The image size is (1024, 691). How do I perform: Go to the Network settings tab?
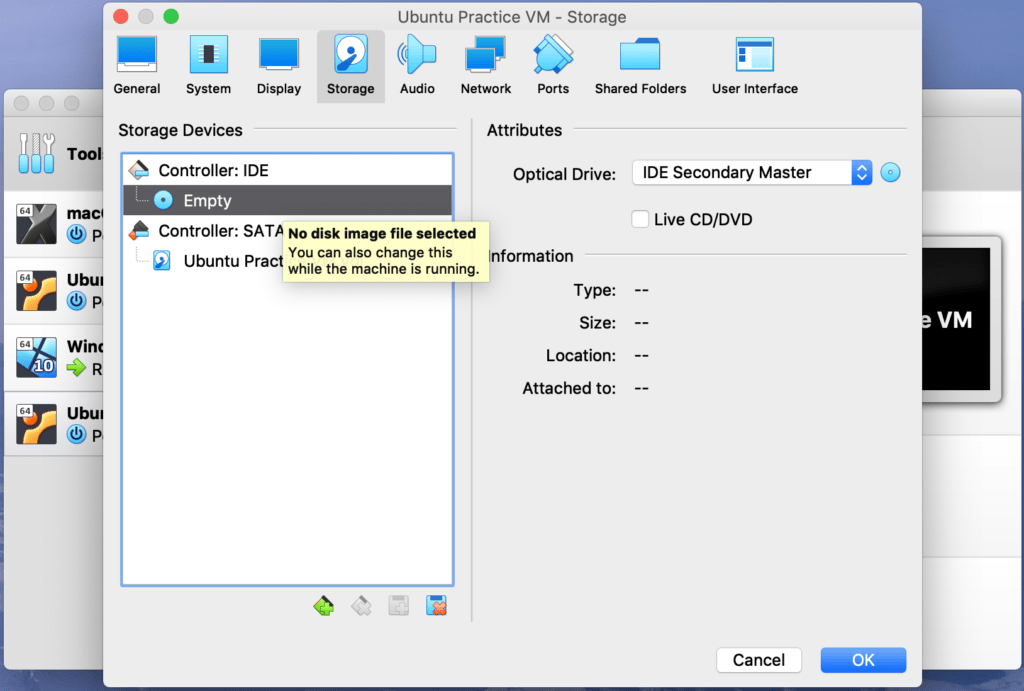[x=486, y=67]
